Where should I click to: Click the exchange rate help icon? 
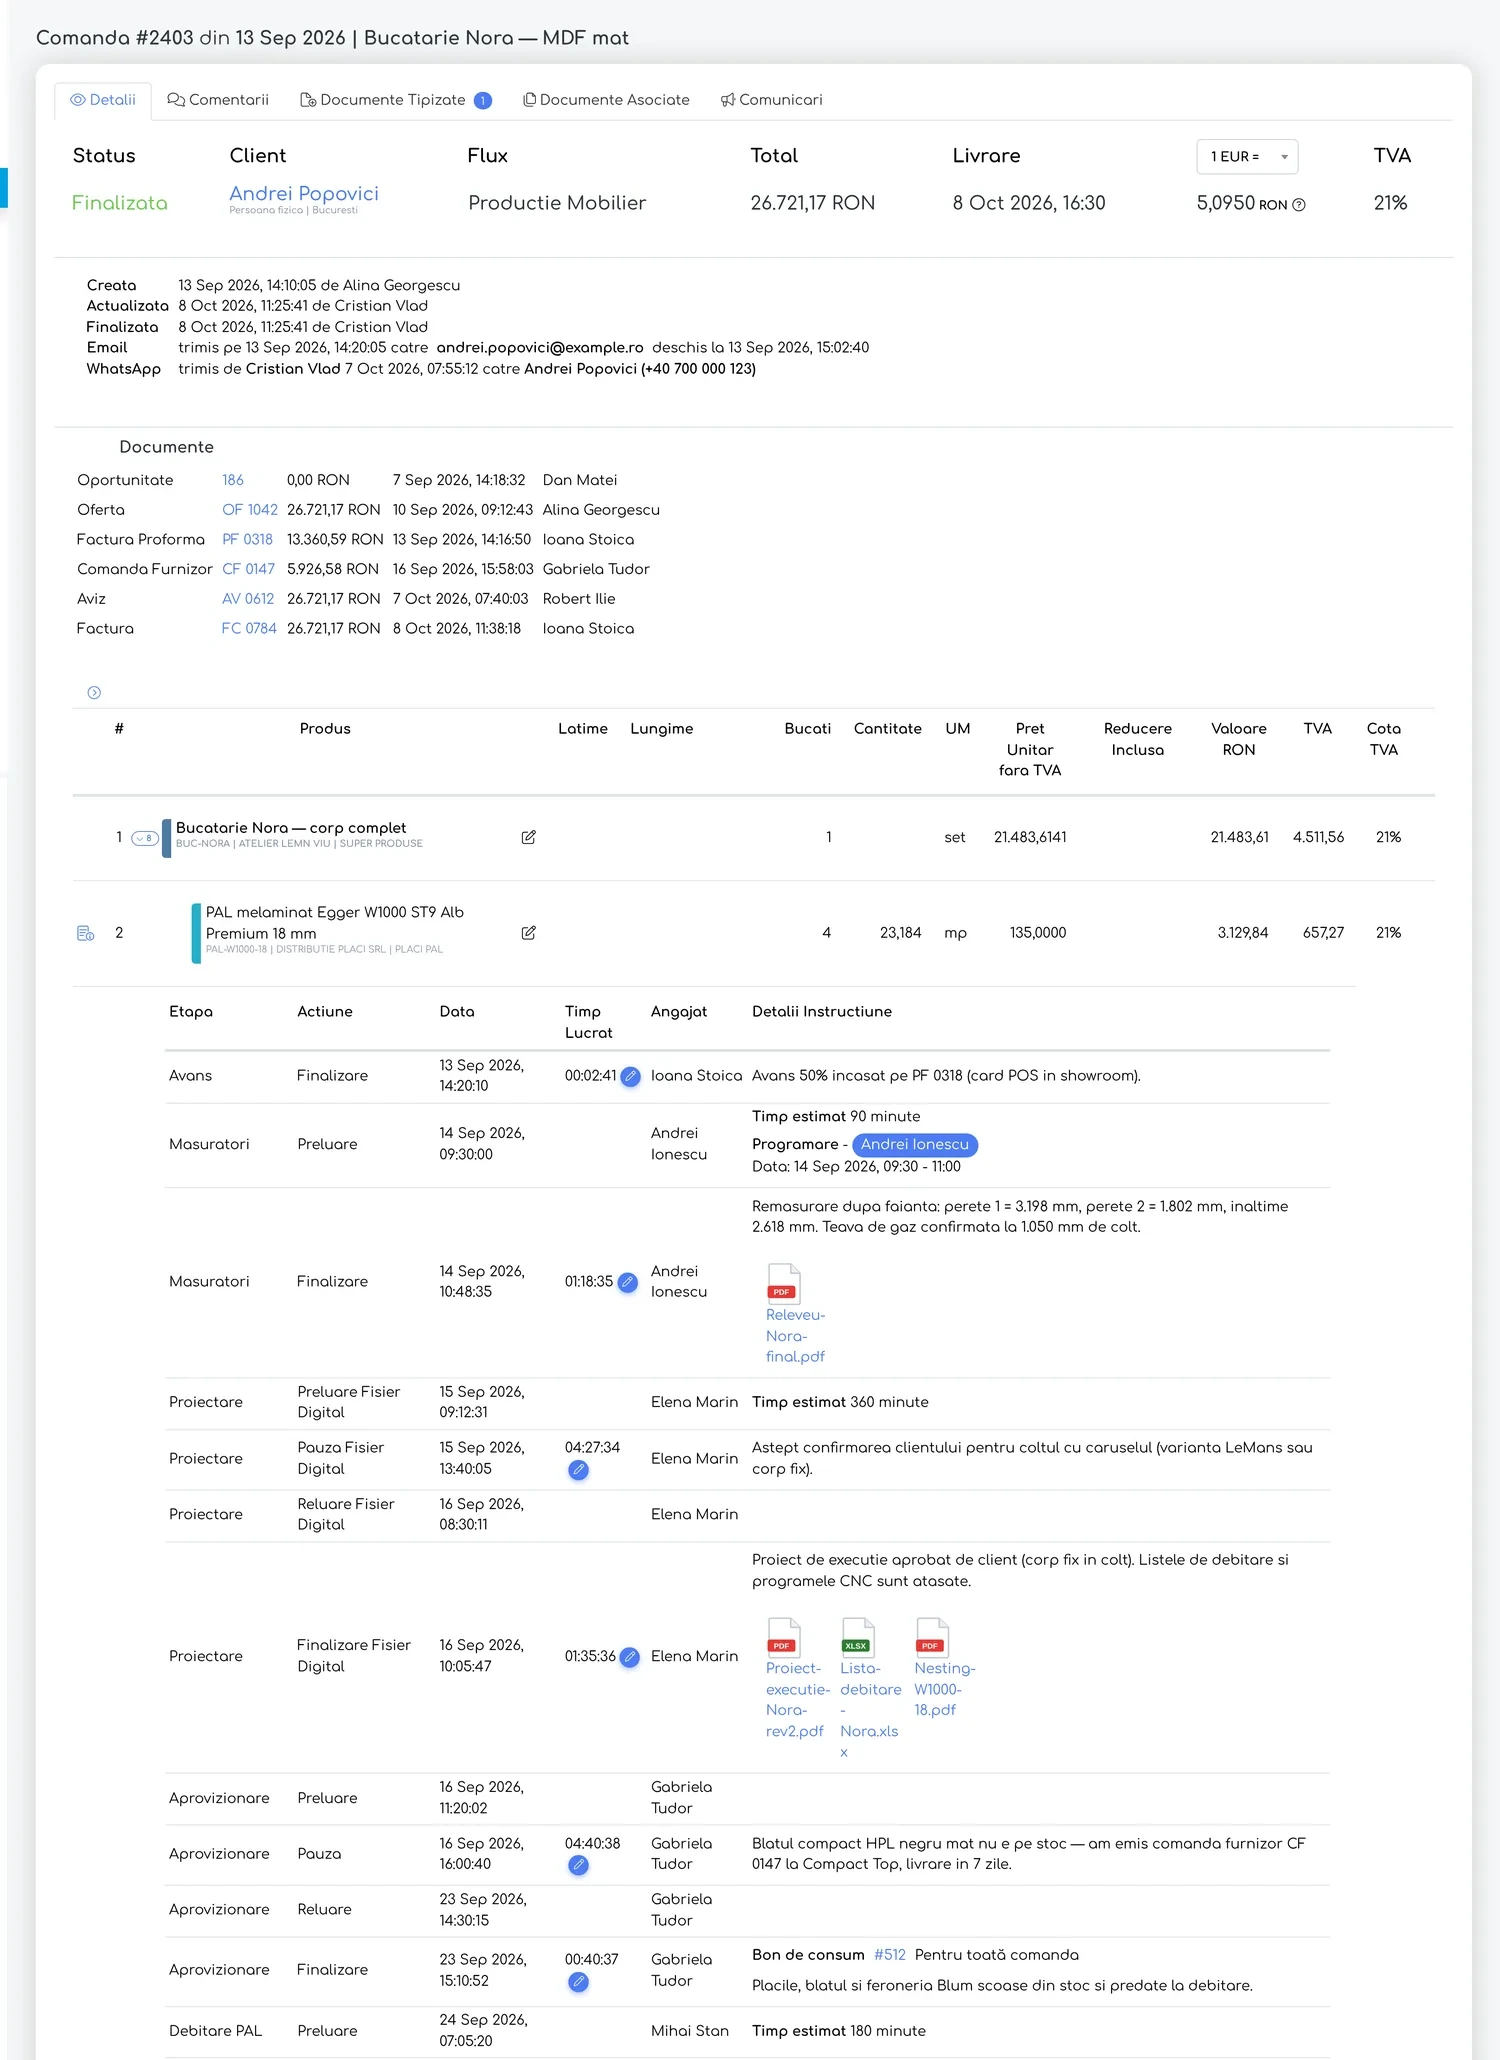pyautogui.click(x=1299, y=205)
